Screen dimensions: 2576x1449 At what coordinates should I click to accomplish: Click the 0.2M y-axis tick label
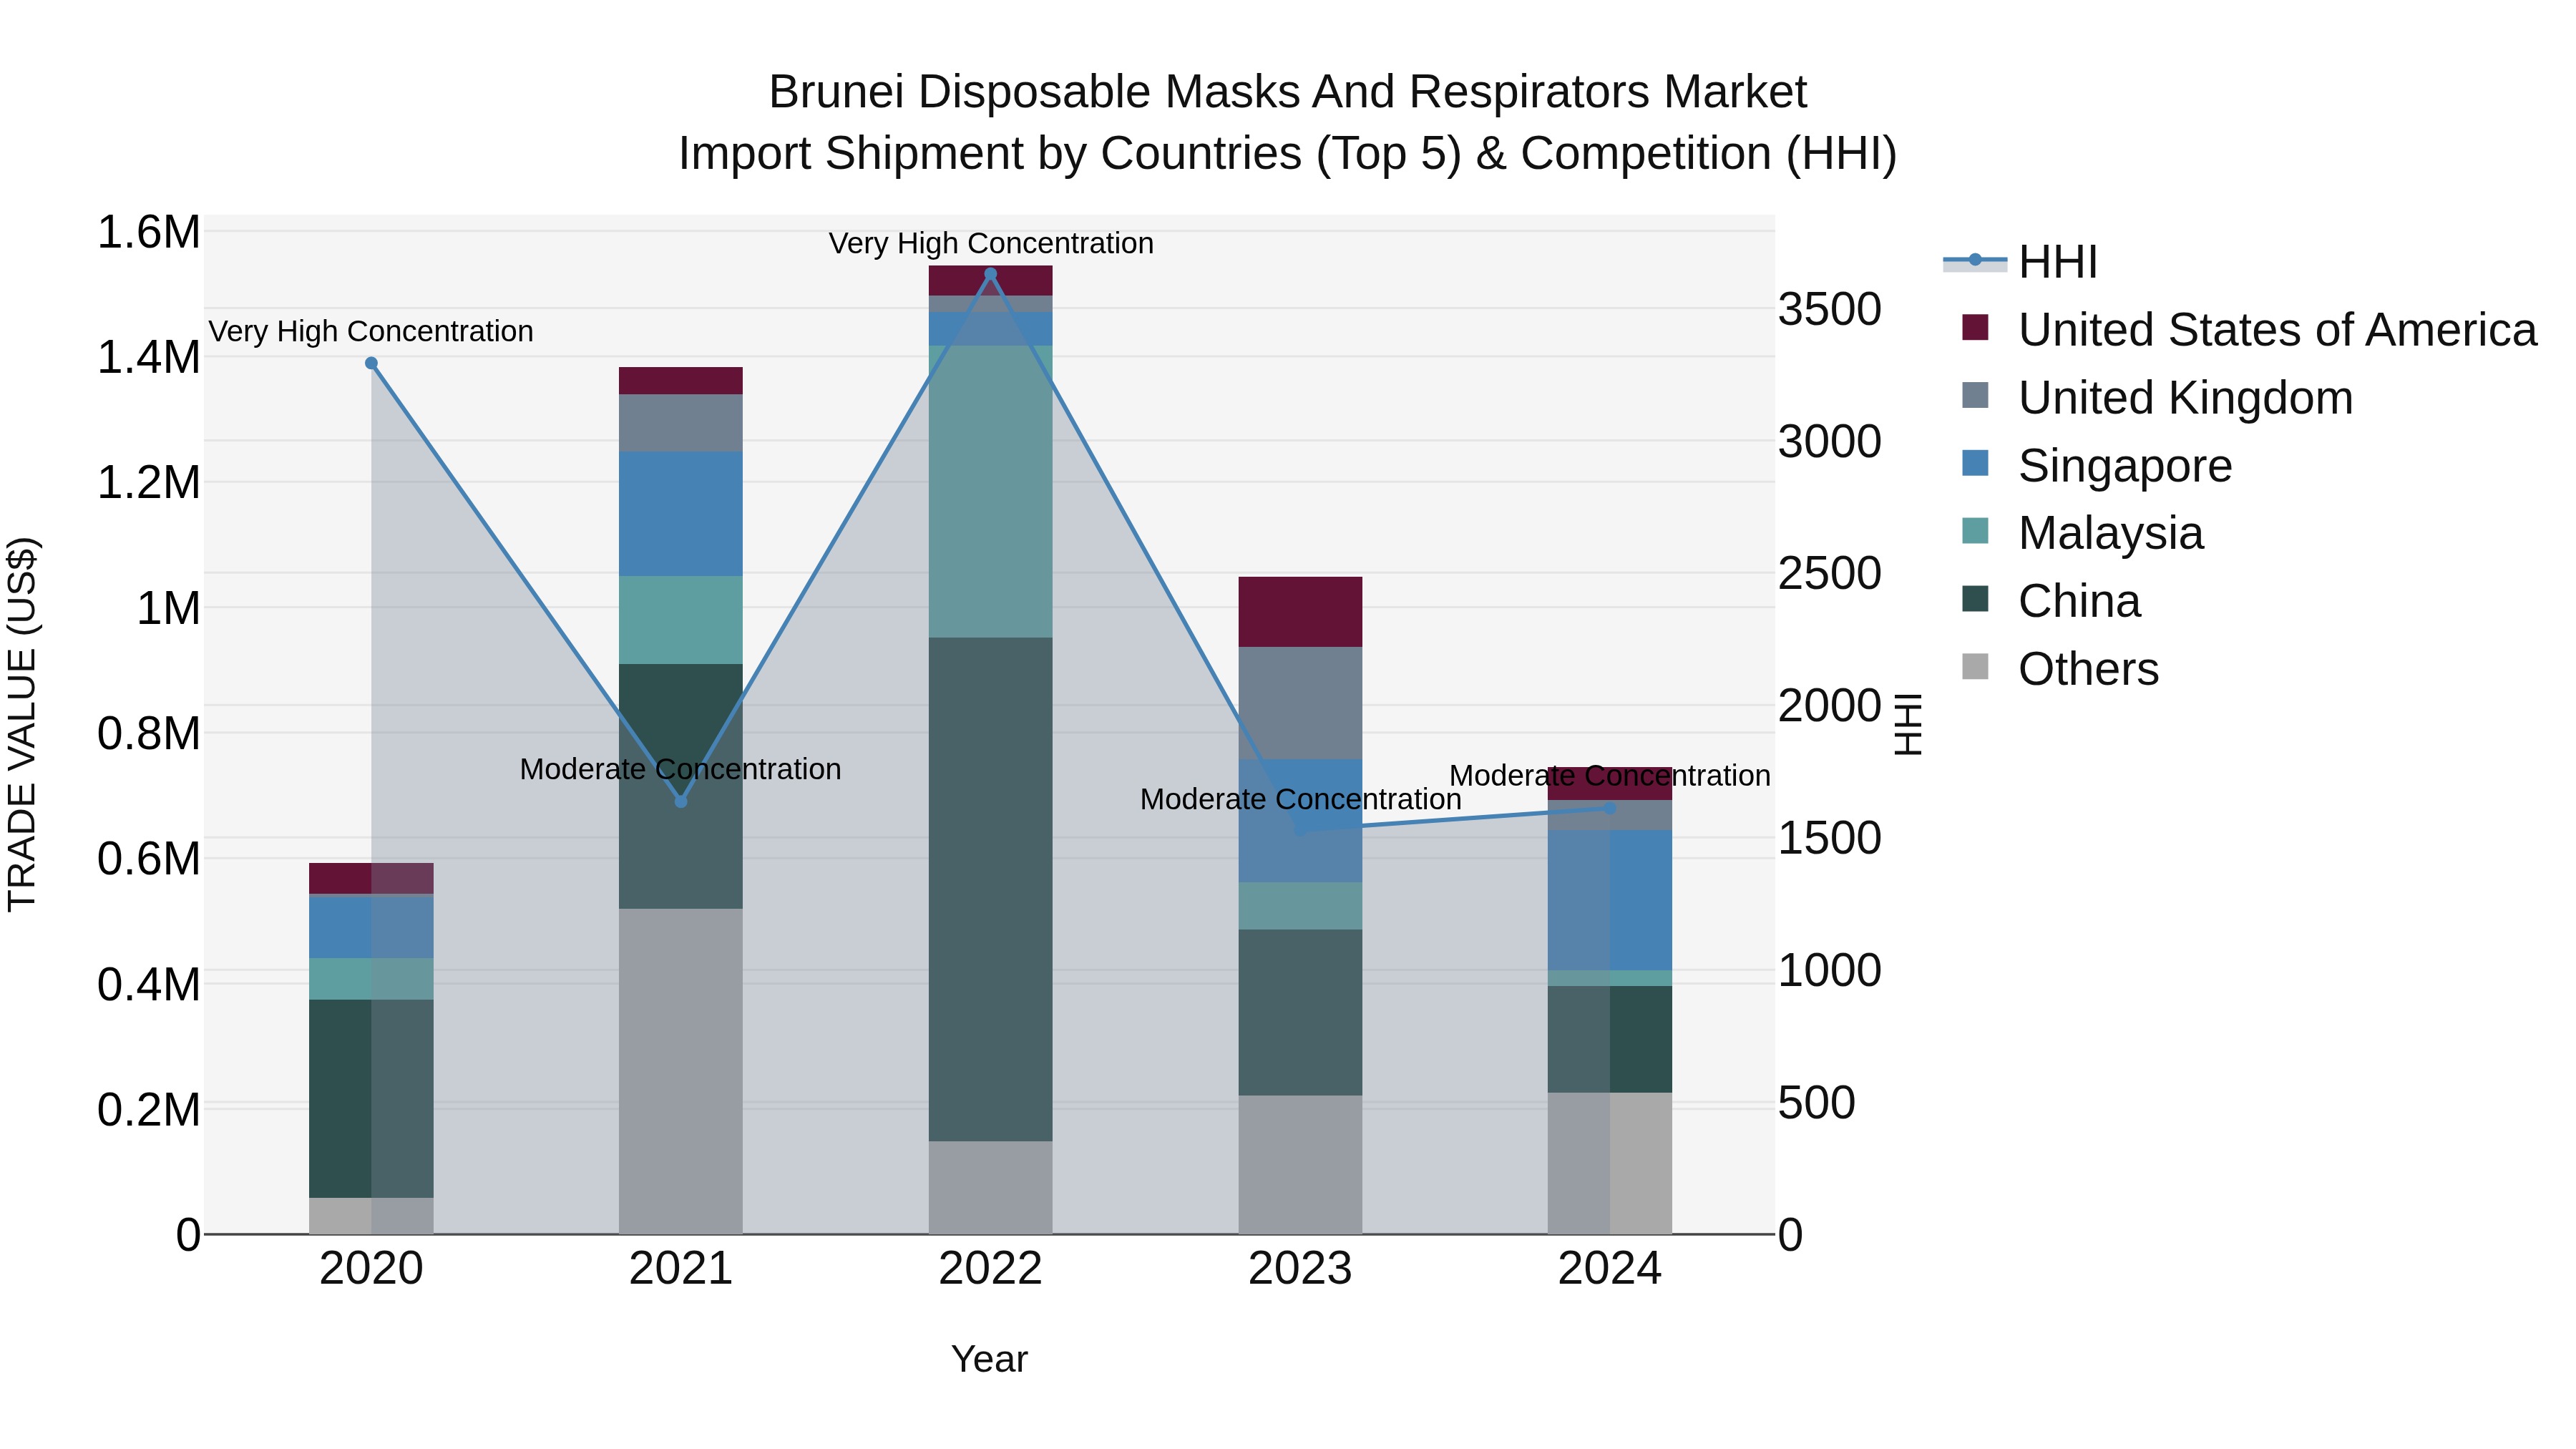149,1110
